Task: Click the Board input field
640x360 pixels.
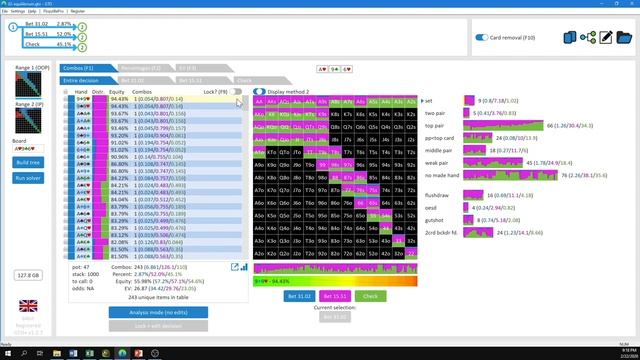Action: 28,149
